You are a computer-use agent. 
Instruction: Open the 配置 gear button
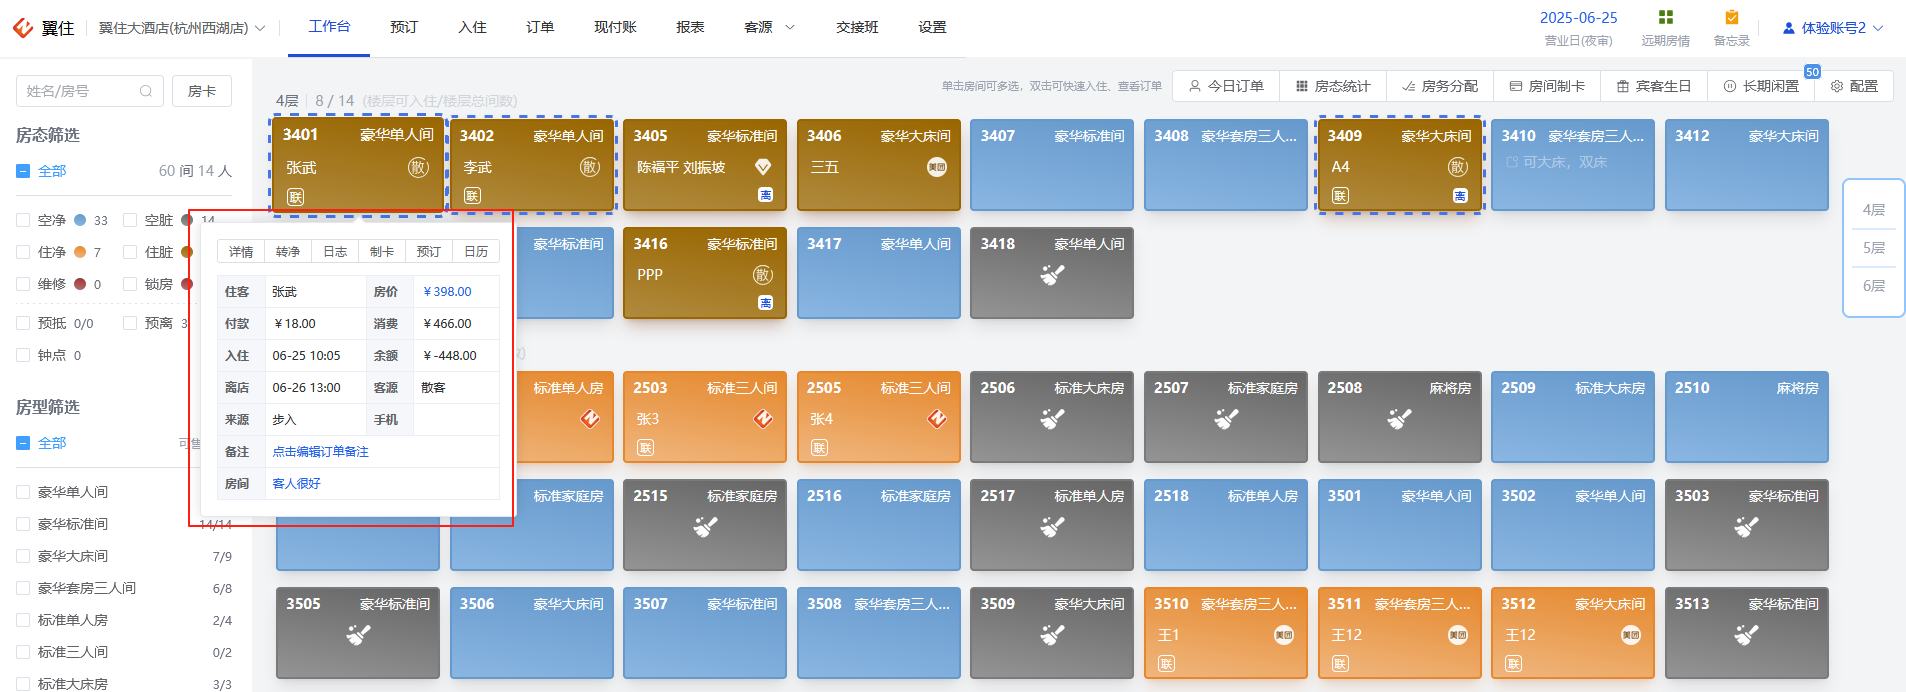[x=1854, y=86]
